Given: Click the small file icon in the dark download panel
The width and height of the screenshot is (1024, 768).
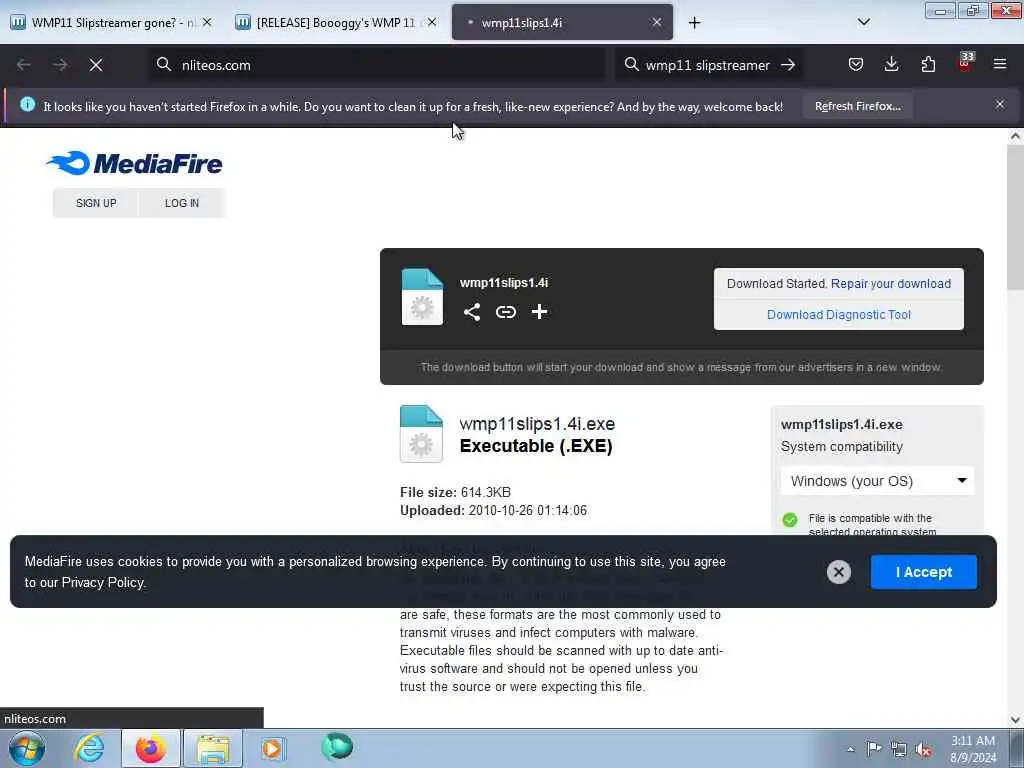Looking at the screenshot, I should point(422,296).
